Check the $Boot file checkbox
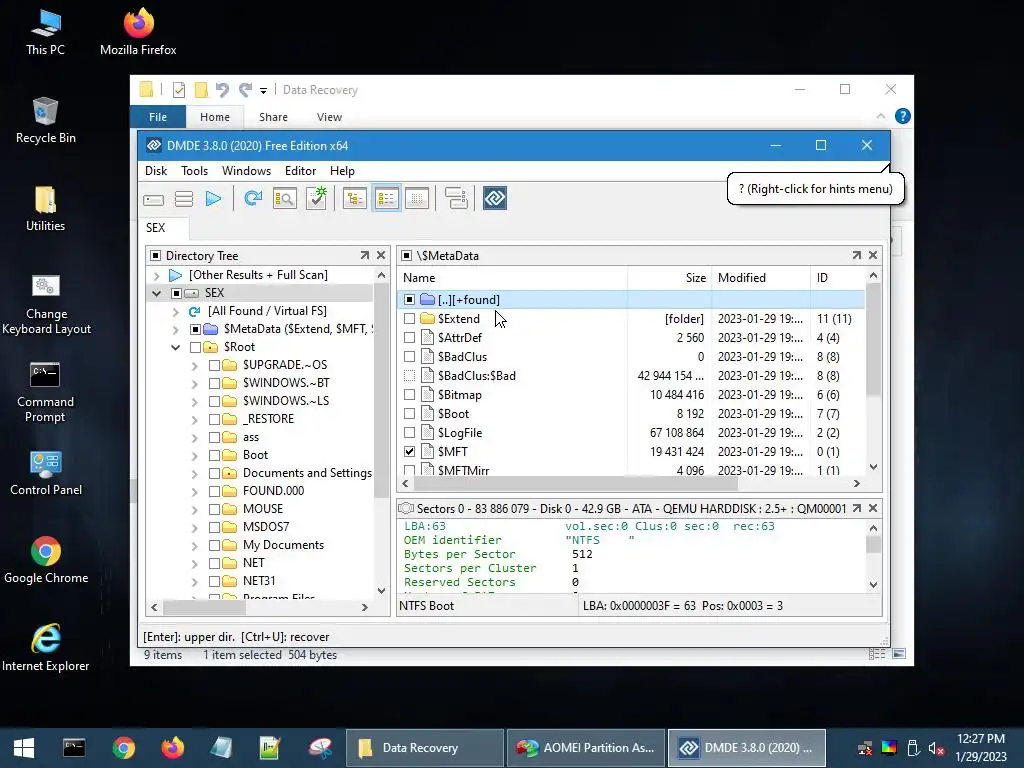The height and width of the screenshot is (768, 1024). pyautogui.click(x=409, y=413)
